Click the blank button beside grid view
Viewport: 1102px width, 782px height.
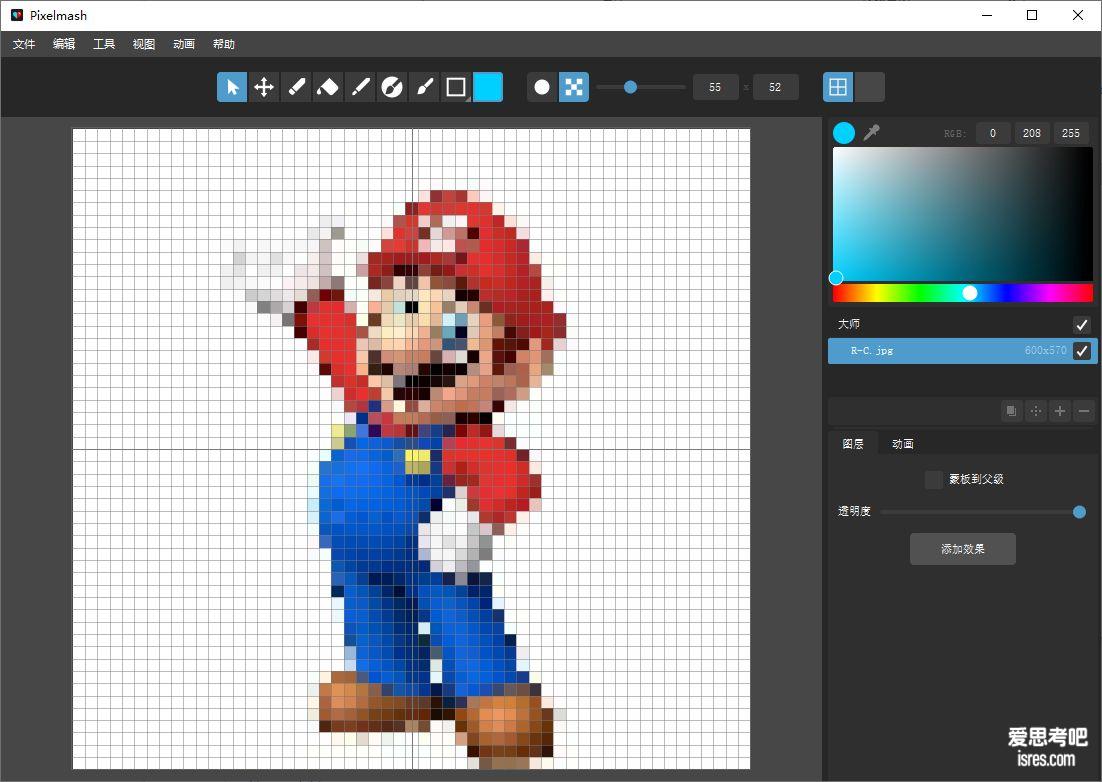point(870,87)
